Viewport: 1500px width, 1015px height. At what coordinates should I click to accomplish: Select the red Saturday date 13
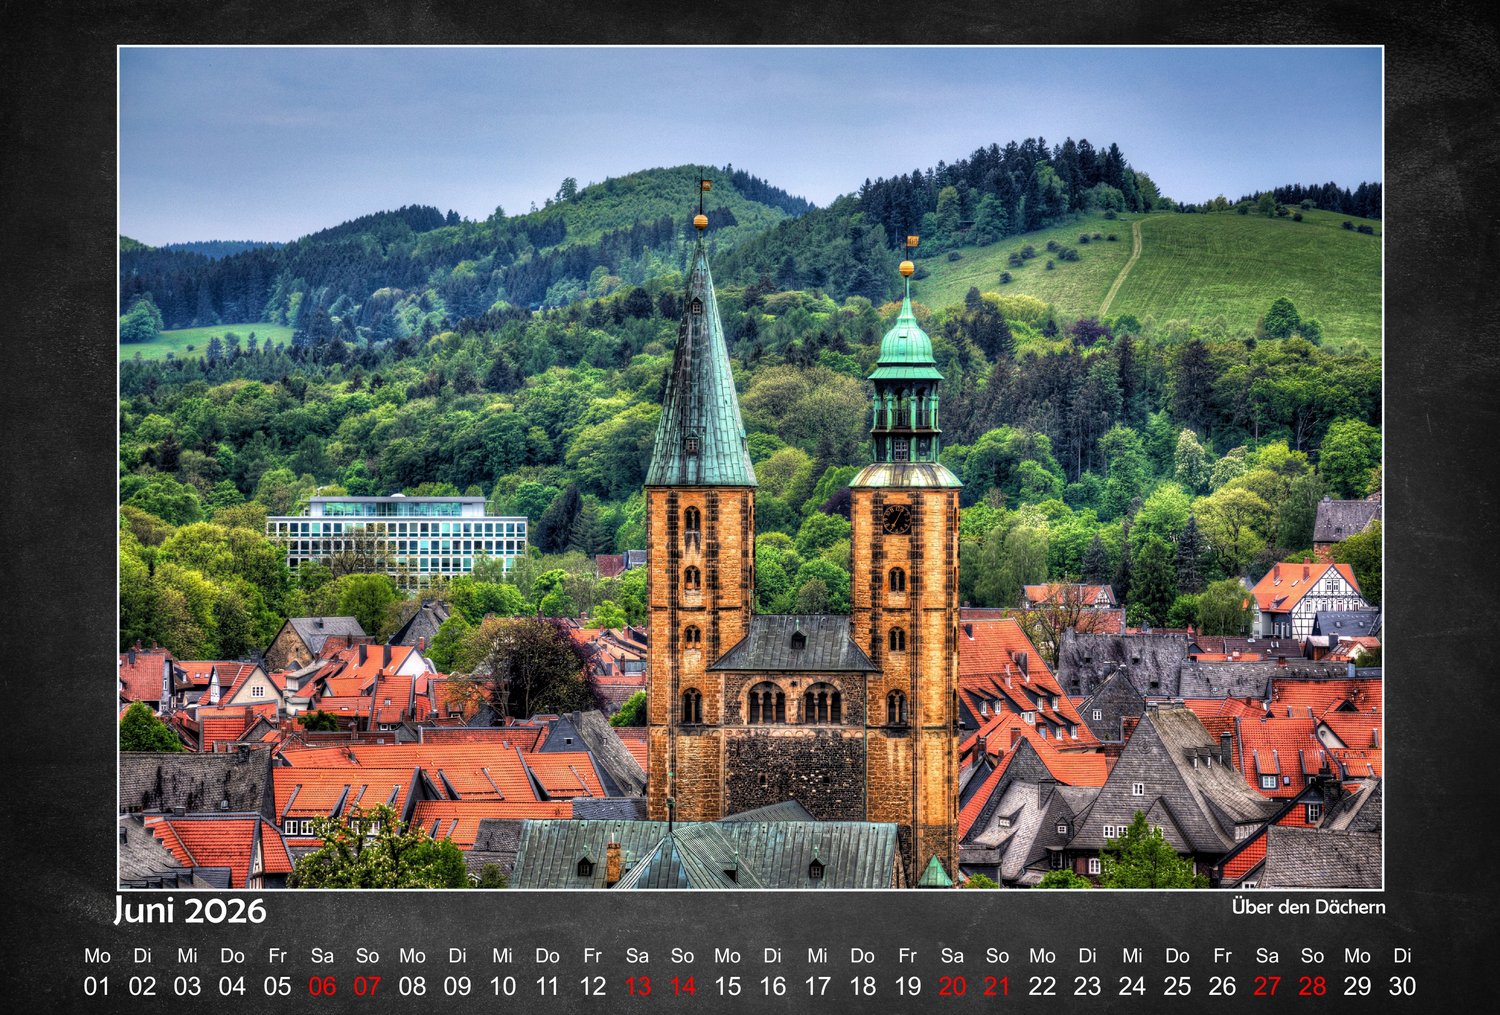(637, 986)
